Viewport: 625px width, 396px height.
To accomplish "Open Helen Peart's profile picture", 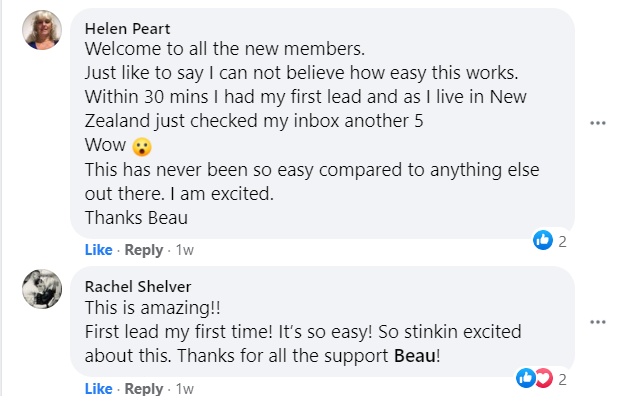I will (x=42, y=30).
